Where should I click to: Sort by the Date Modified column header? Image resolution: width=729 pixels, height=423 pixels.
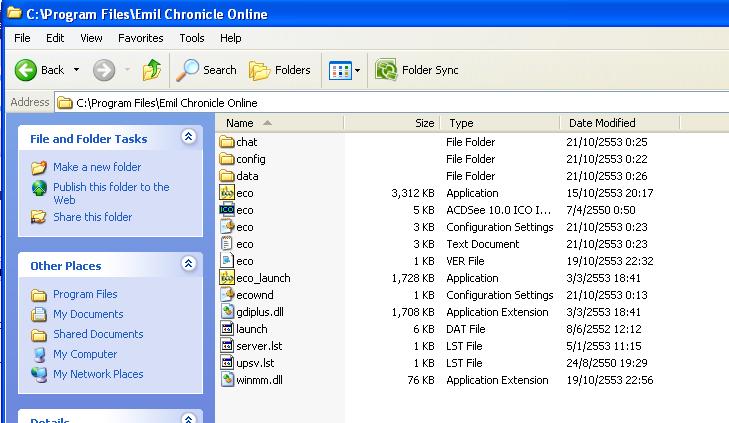tap(620, 123)
